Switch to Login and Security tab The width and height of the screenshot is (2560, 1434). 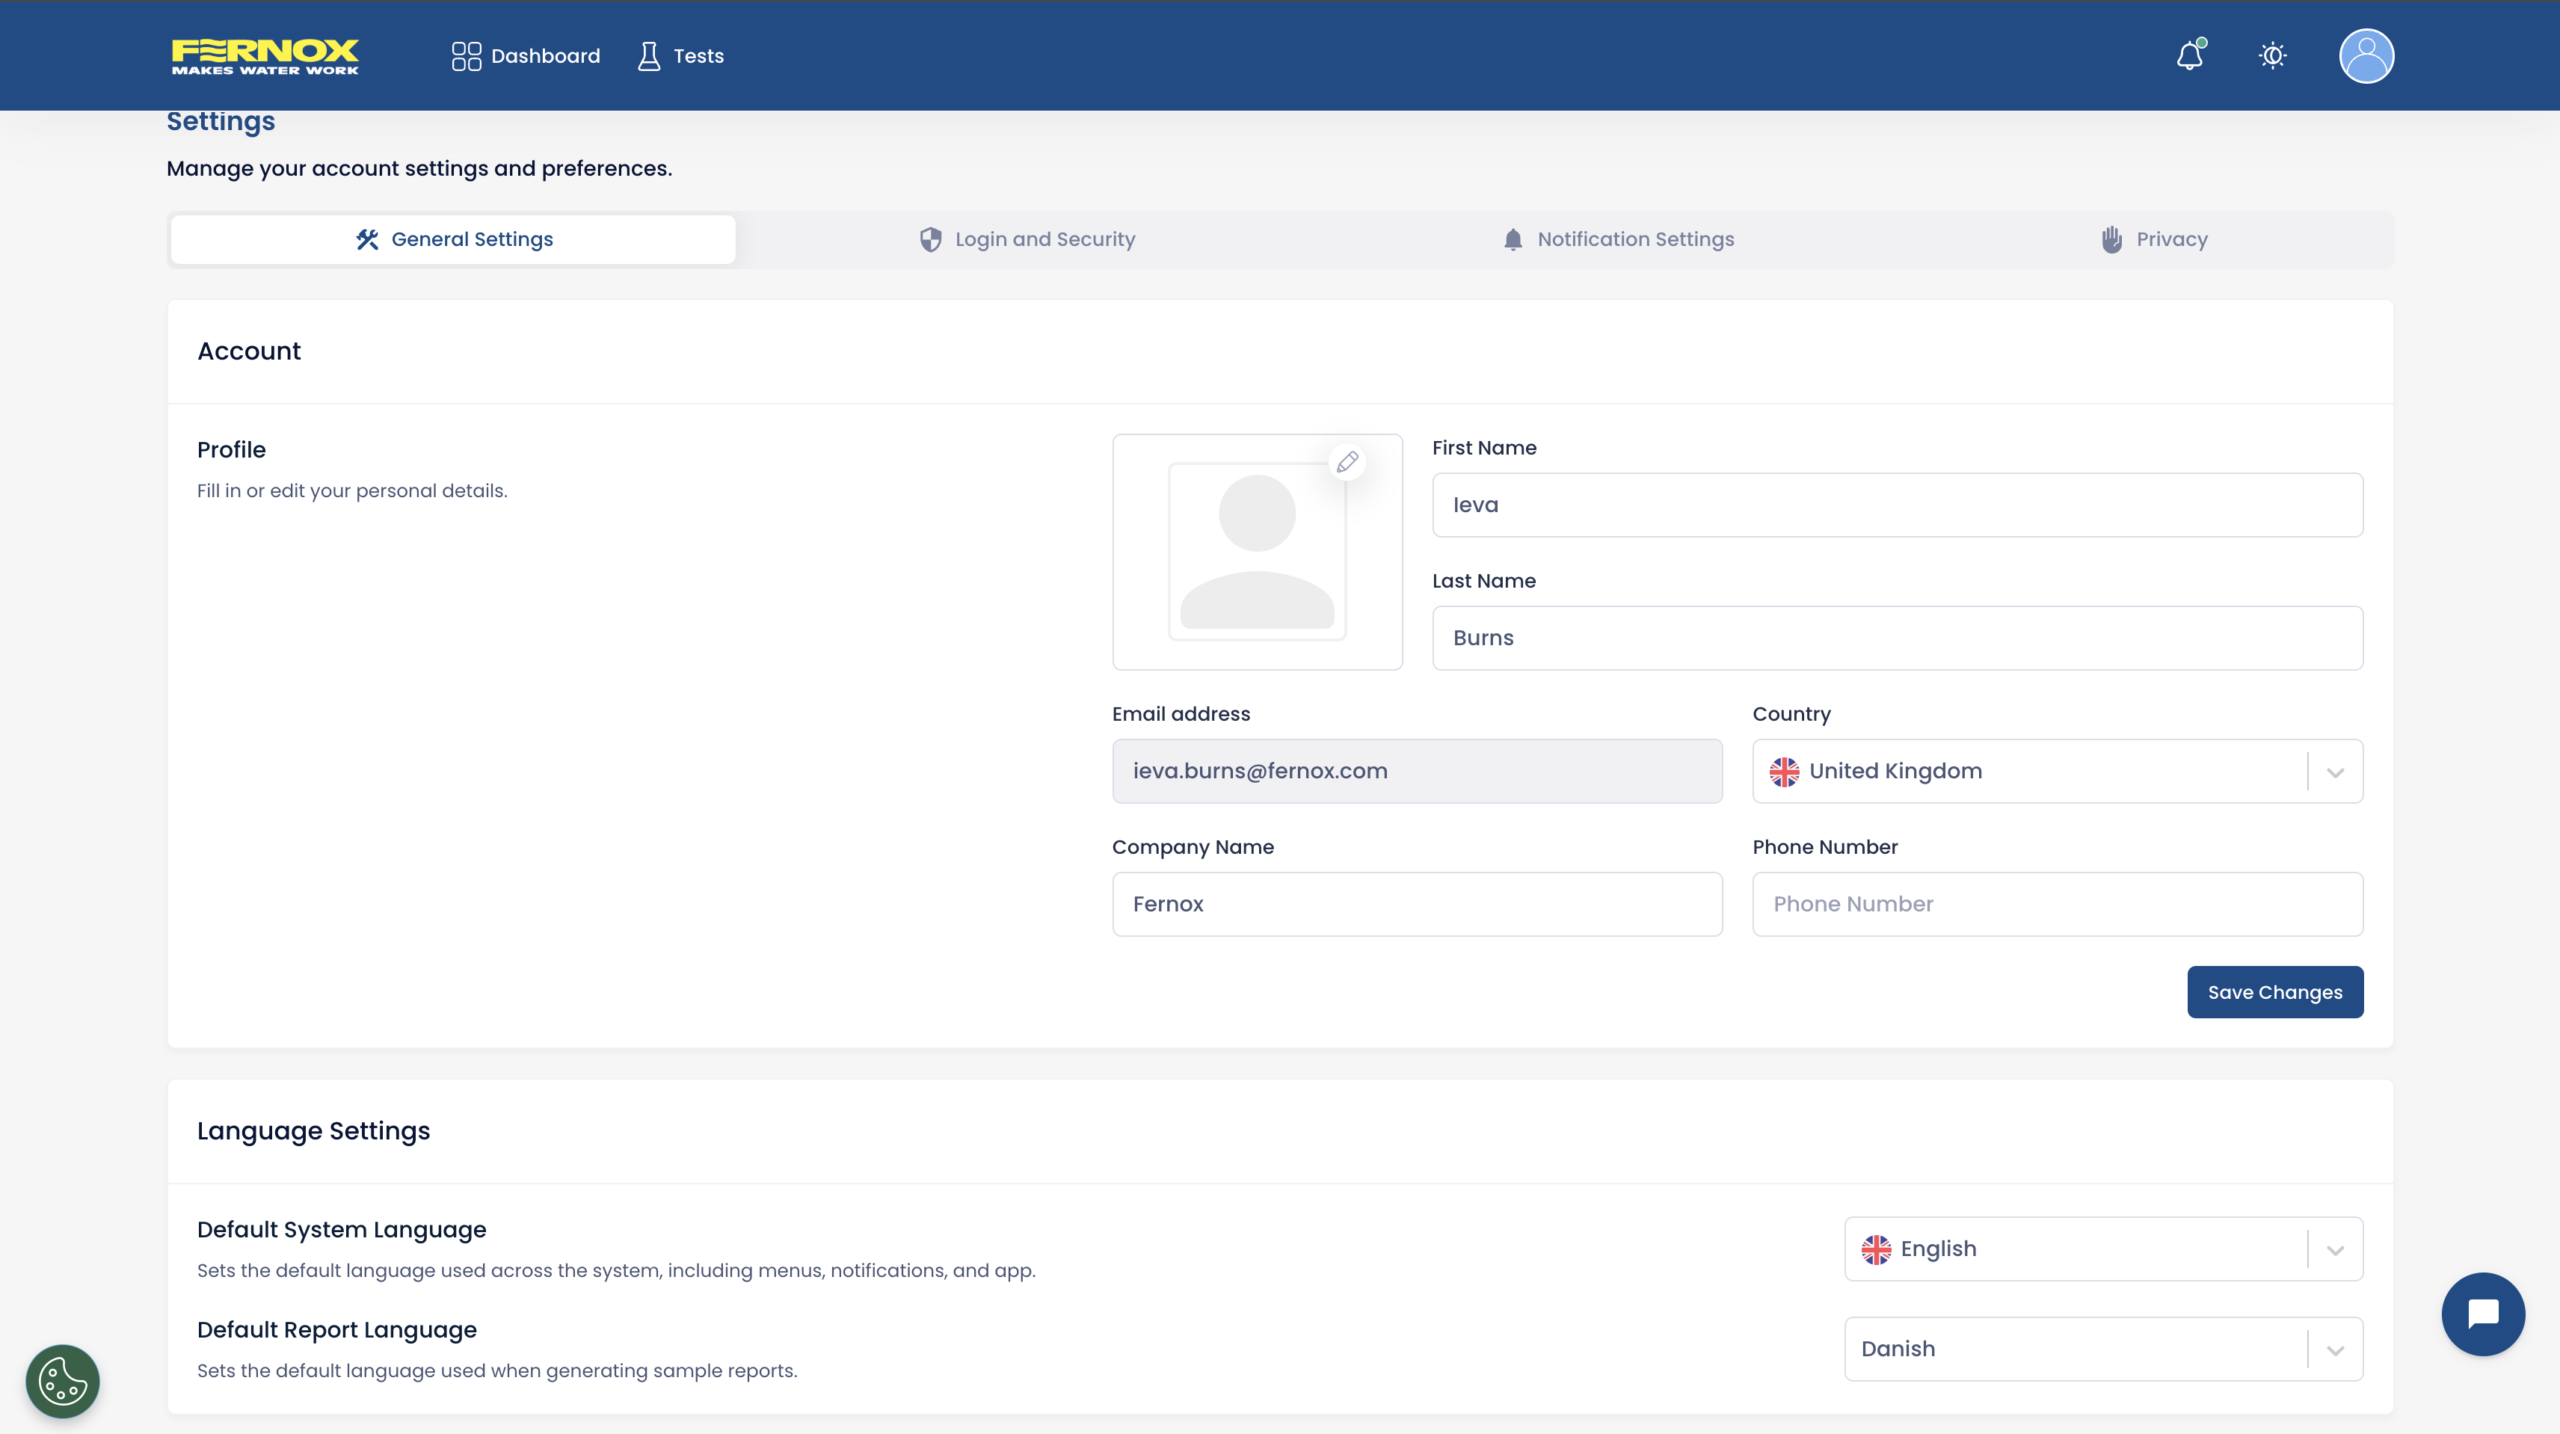pos(1027,239)
